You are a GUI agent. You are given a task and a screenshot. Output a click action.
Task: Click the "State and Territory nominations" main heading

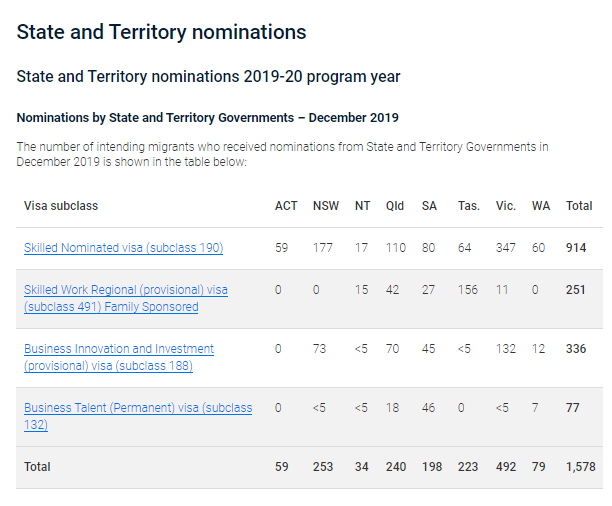pyautogui.click(x=161, y=32)
